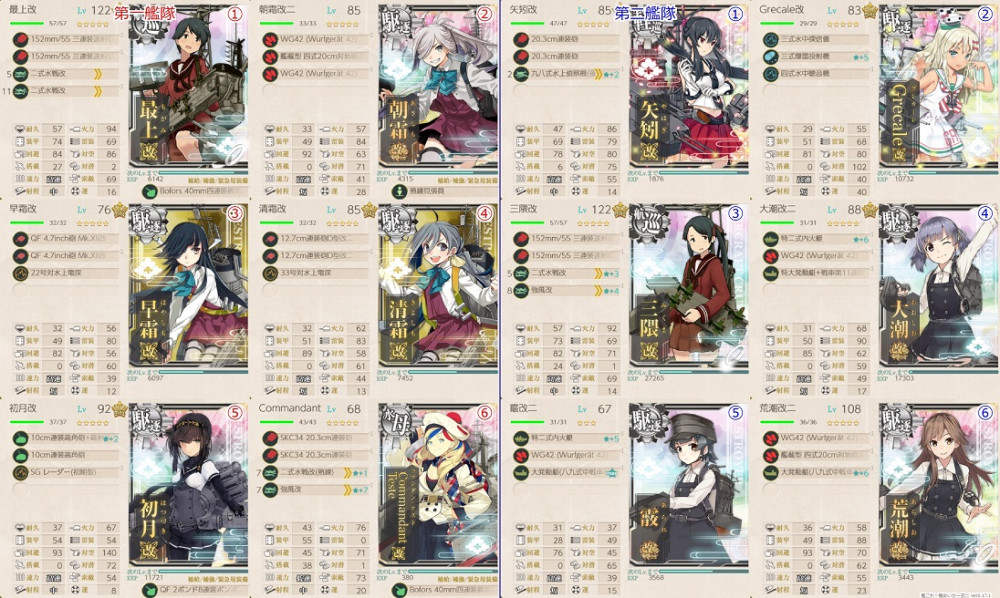The height and width of the screenshot is (598, 1000).
Task: Select the empty fourth equipment slot of 朝霜改二
Action: click(x=318, y=91)
